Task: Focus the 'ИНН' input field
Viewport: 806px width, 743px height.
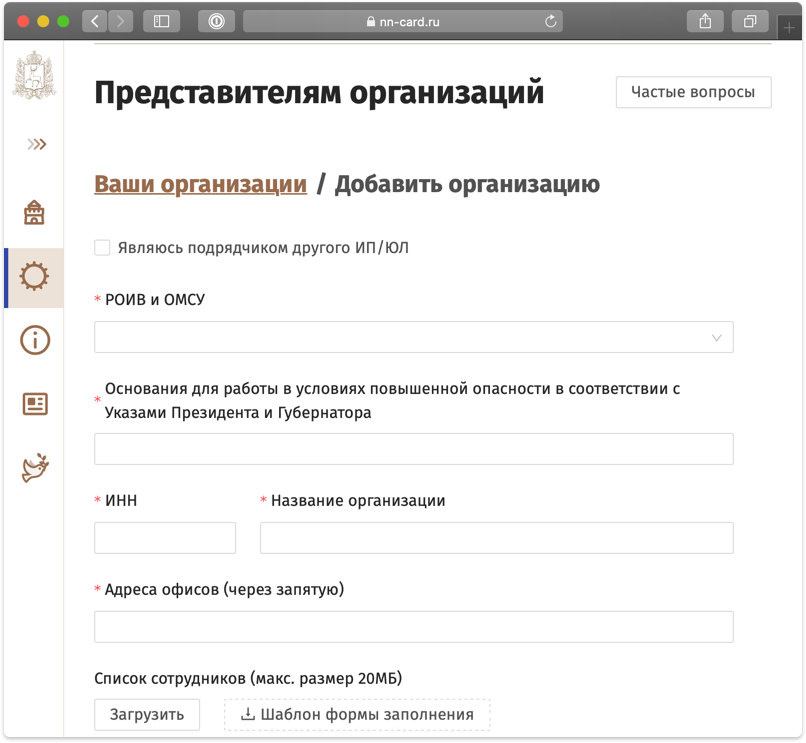Action: tap(165, 538)
